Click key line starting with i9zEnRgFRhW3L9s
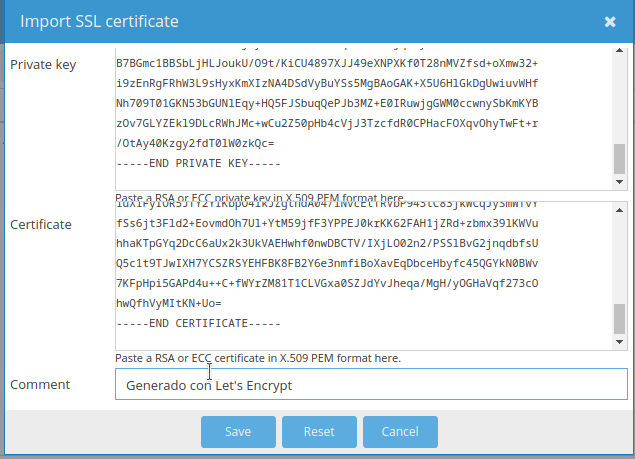 pos(327,83)
